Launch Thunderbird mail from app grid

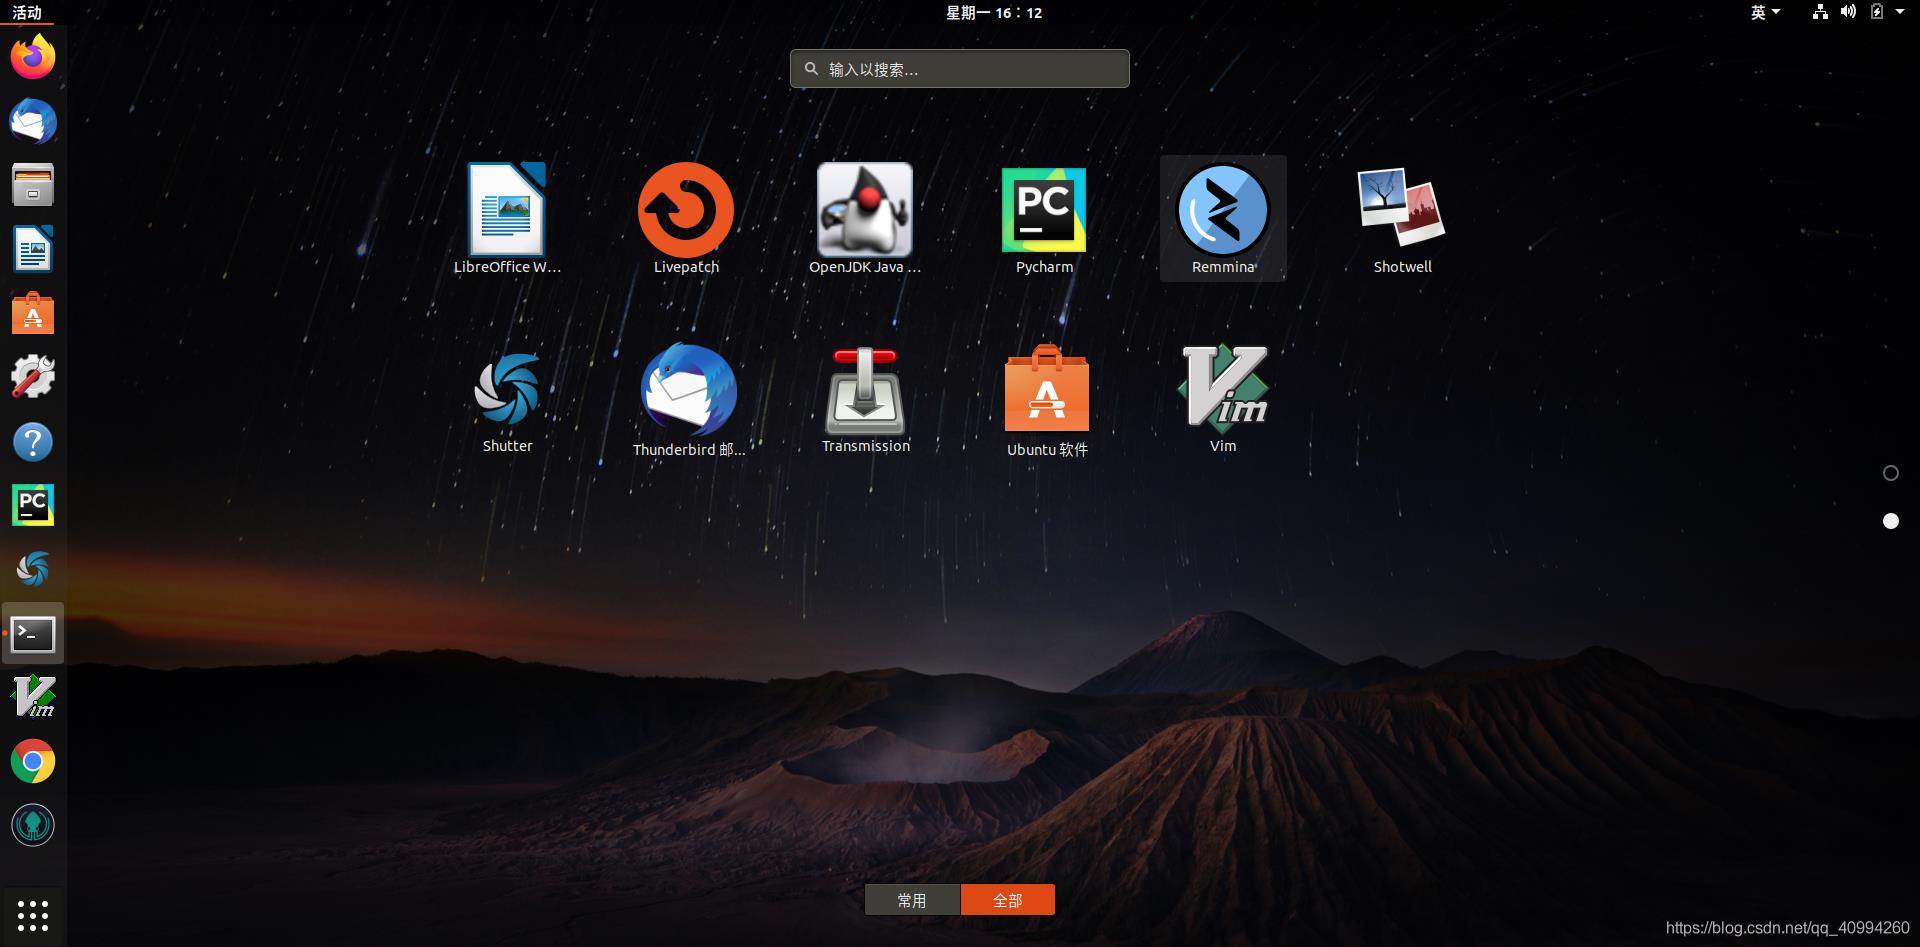click(x=688, y=401)
